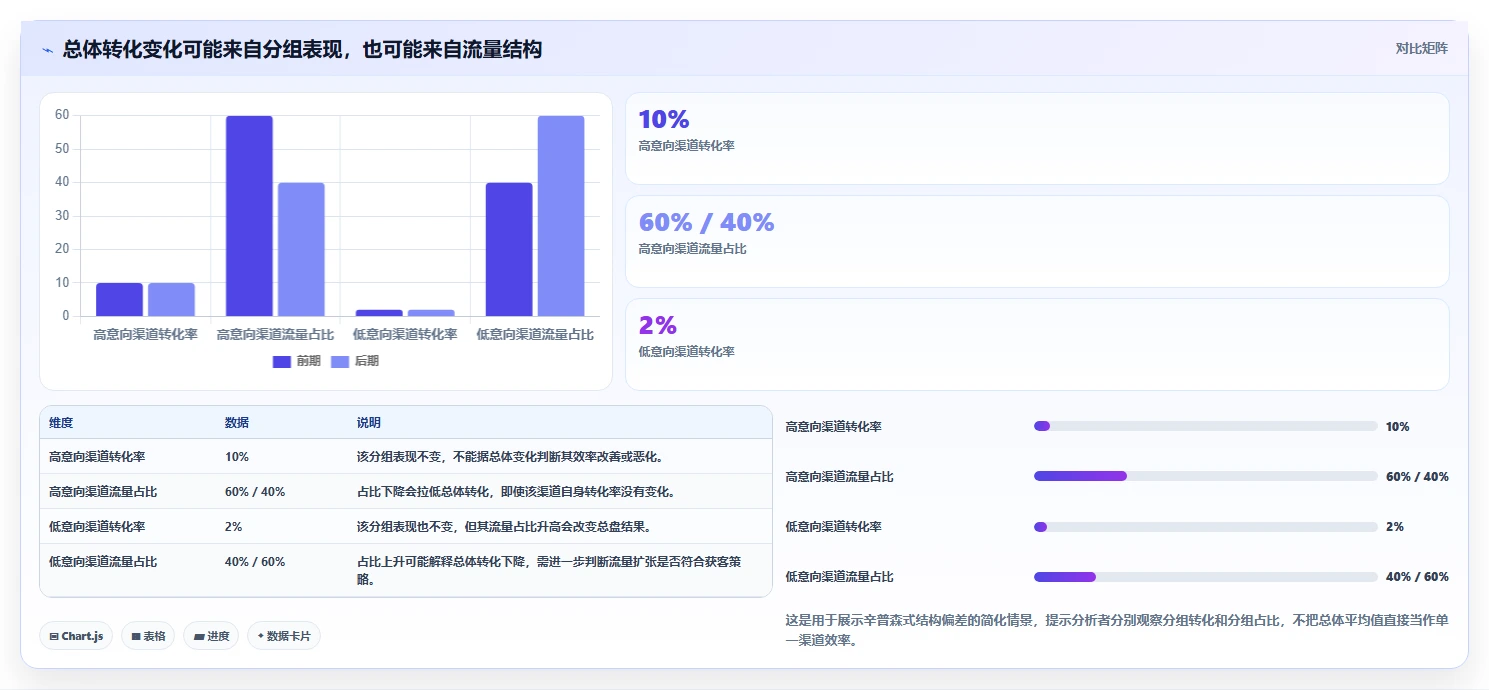Toggle the 后期 legend swatch

click(x=340, y=362)
